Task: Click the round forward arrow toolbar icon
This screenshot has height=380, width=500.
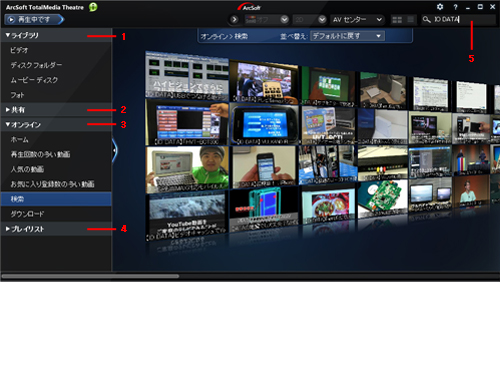Action: (234, 20)
